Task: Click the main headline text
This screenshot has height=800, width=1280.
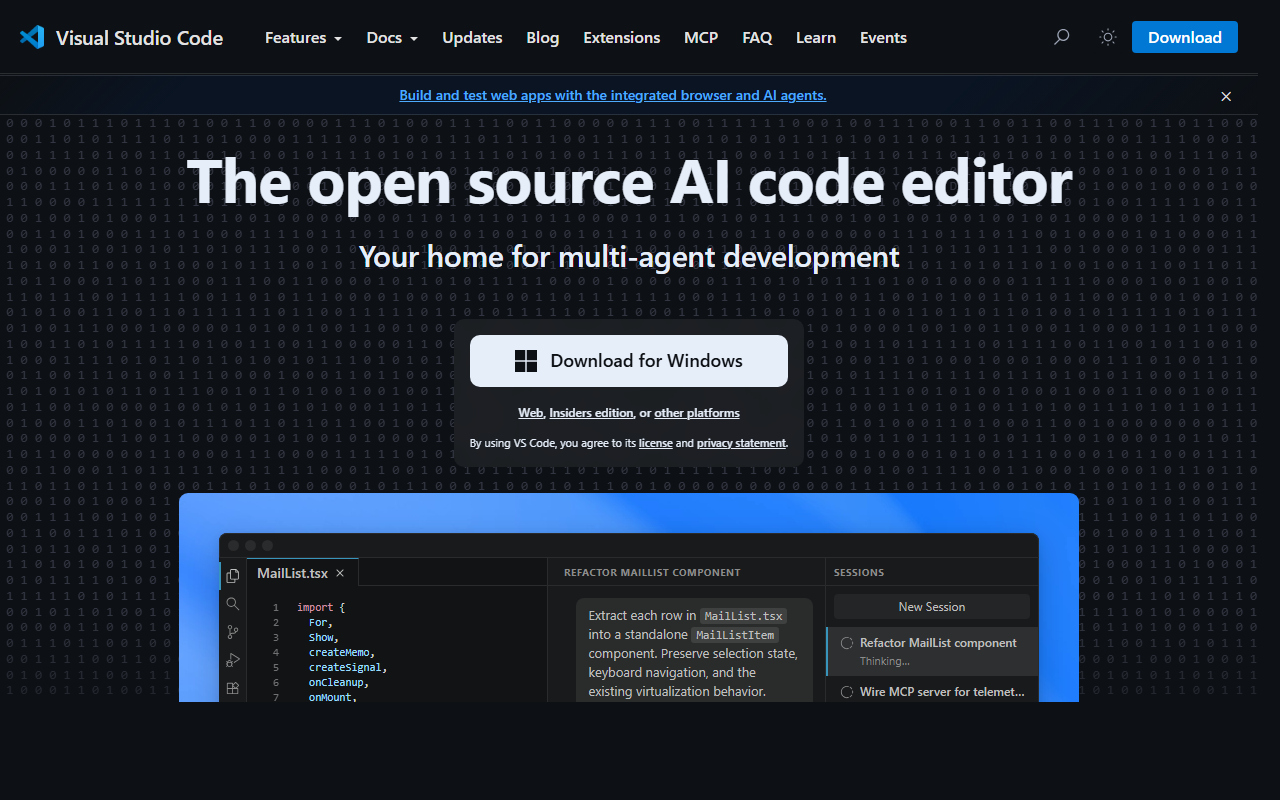Action: pyautogui.click(x=630, y=182)
